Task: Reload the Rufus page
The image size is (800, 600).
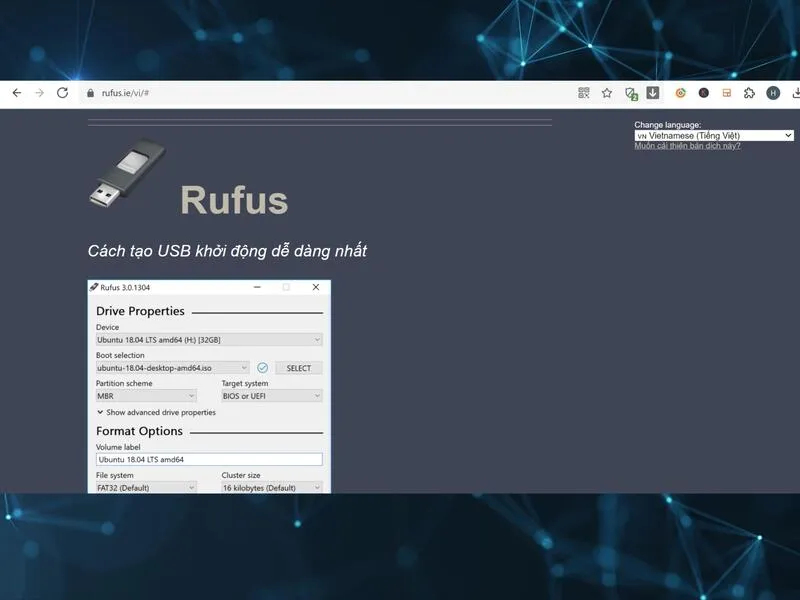Action: 62,93
